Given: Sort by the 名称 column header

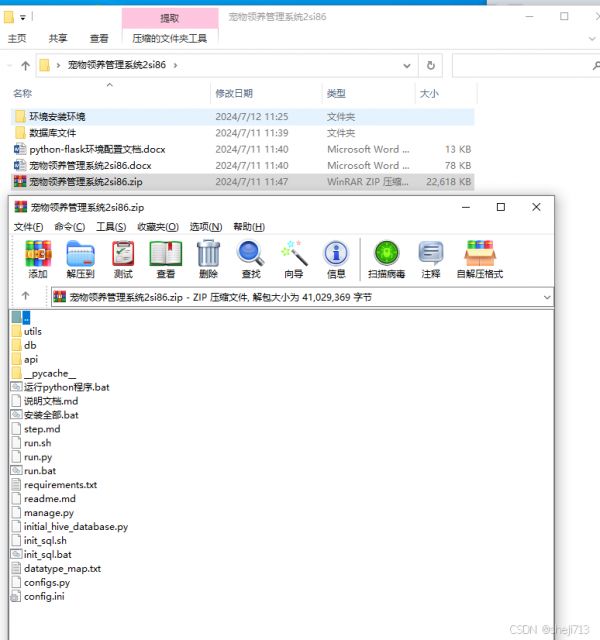Looking at the screenshot, I should coord(22,93).
